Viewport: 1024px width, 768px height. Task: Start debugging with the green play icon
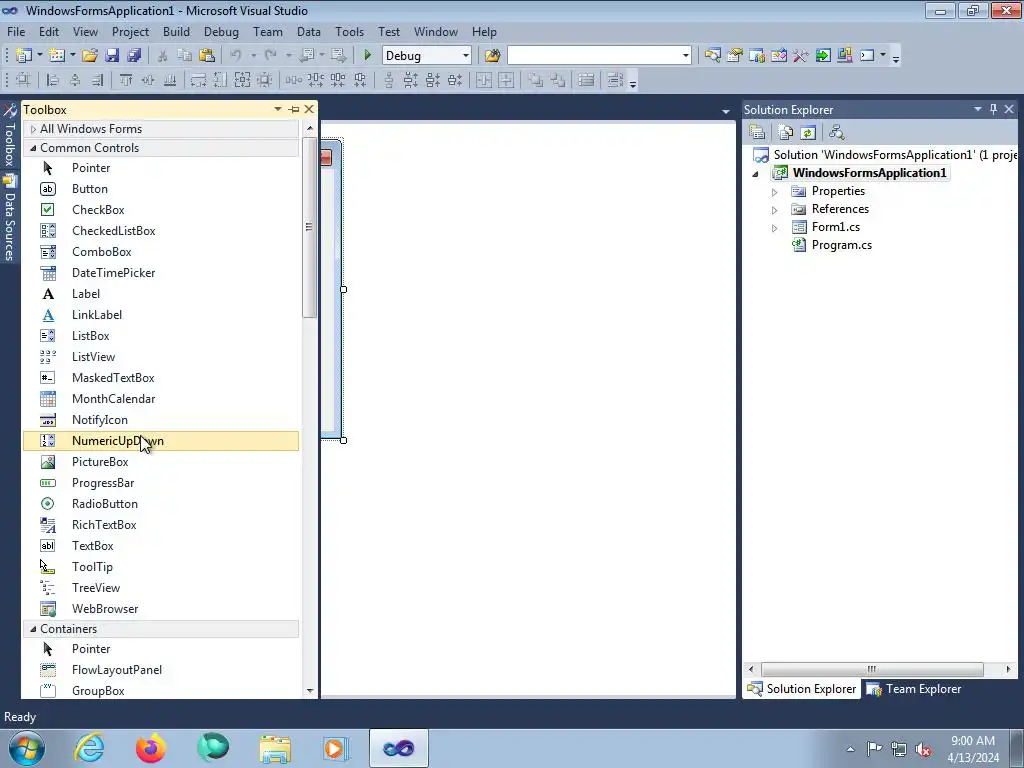367,56
